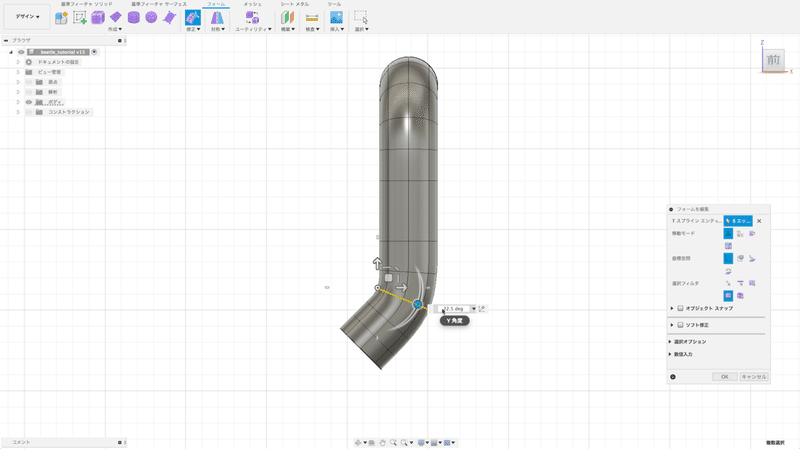The image size is (800, 449).
Task: Toggle visibility of beetle_tutorial v15 root
Action: [x=21, y=52]
